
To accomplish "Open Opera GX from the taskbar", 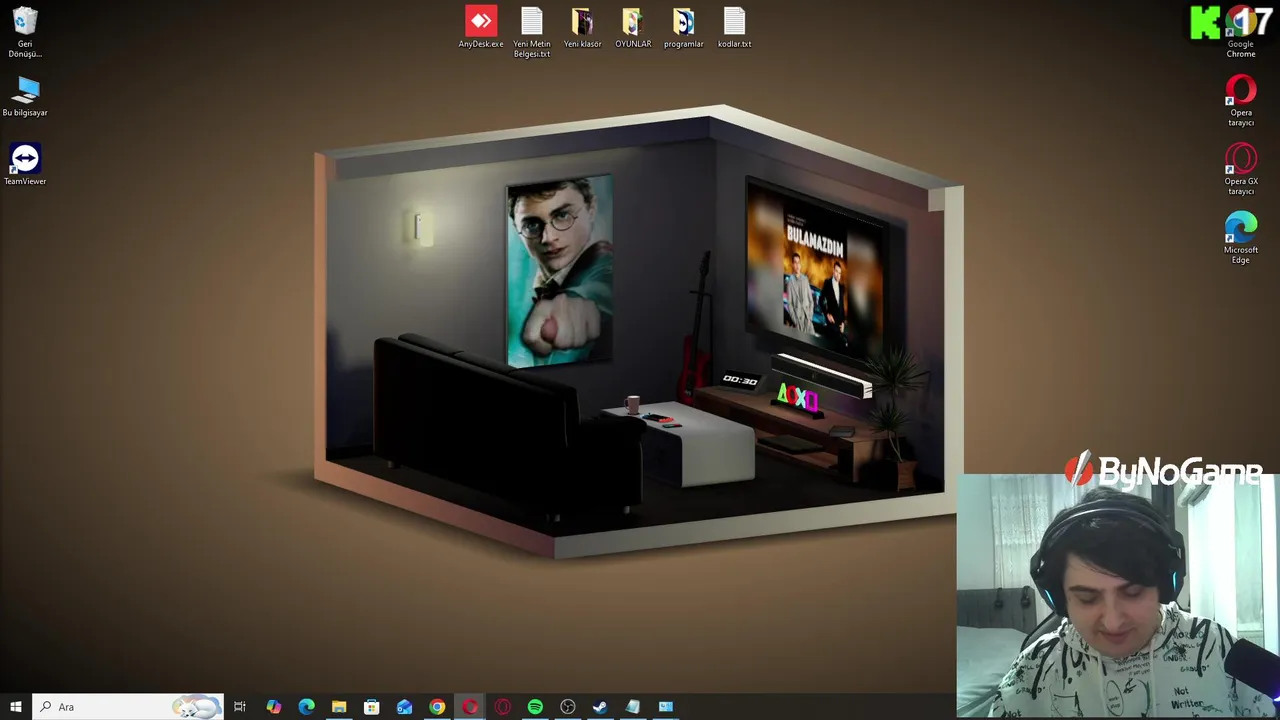I will (x=502, y=707).
